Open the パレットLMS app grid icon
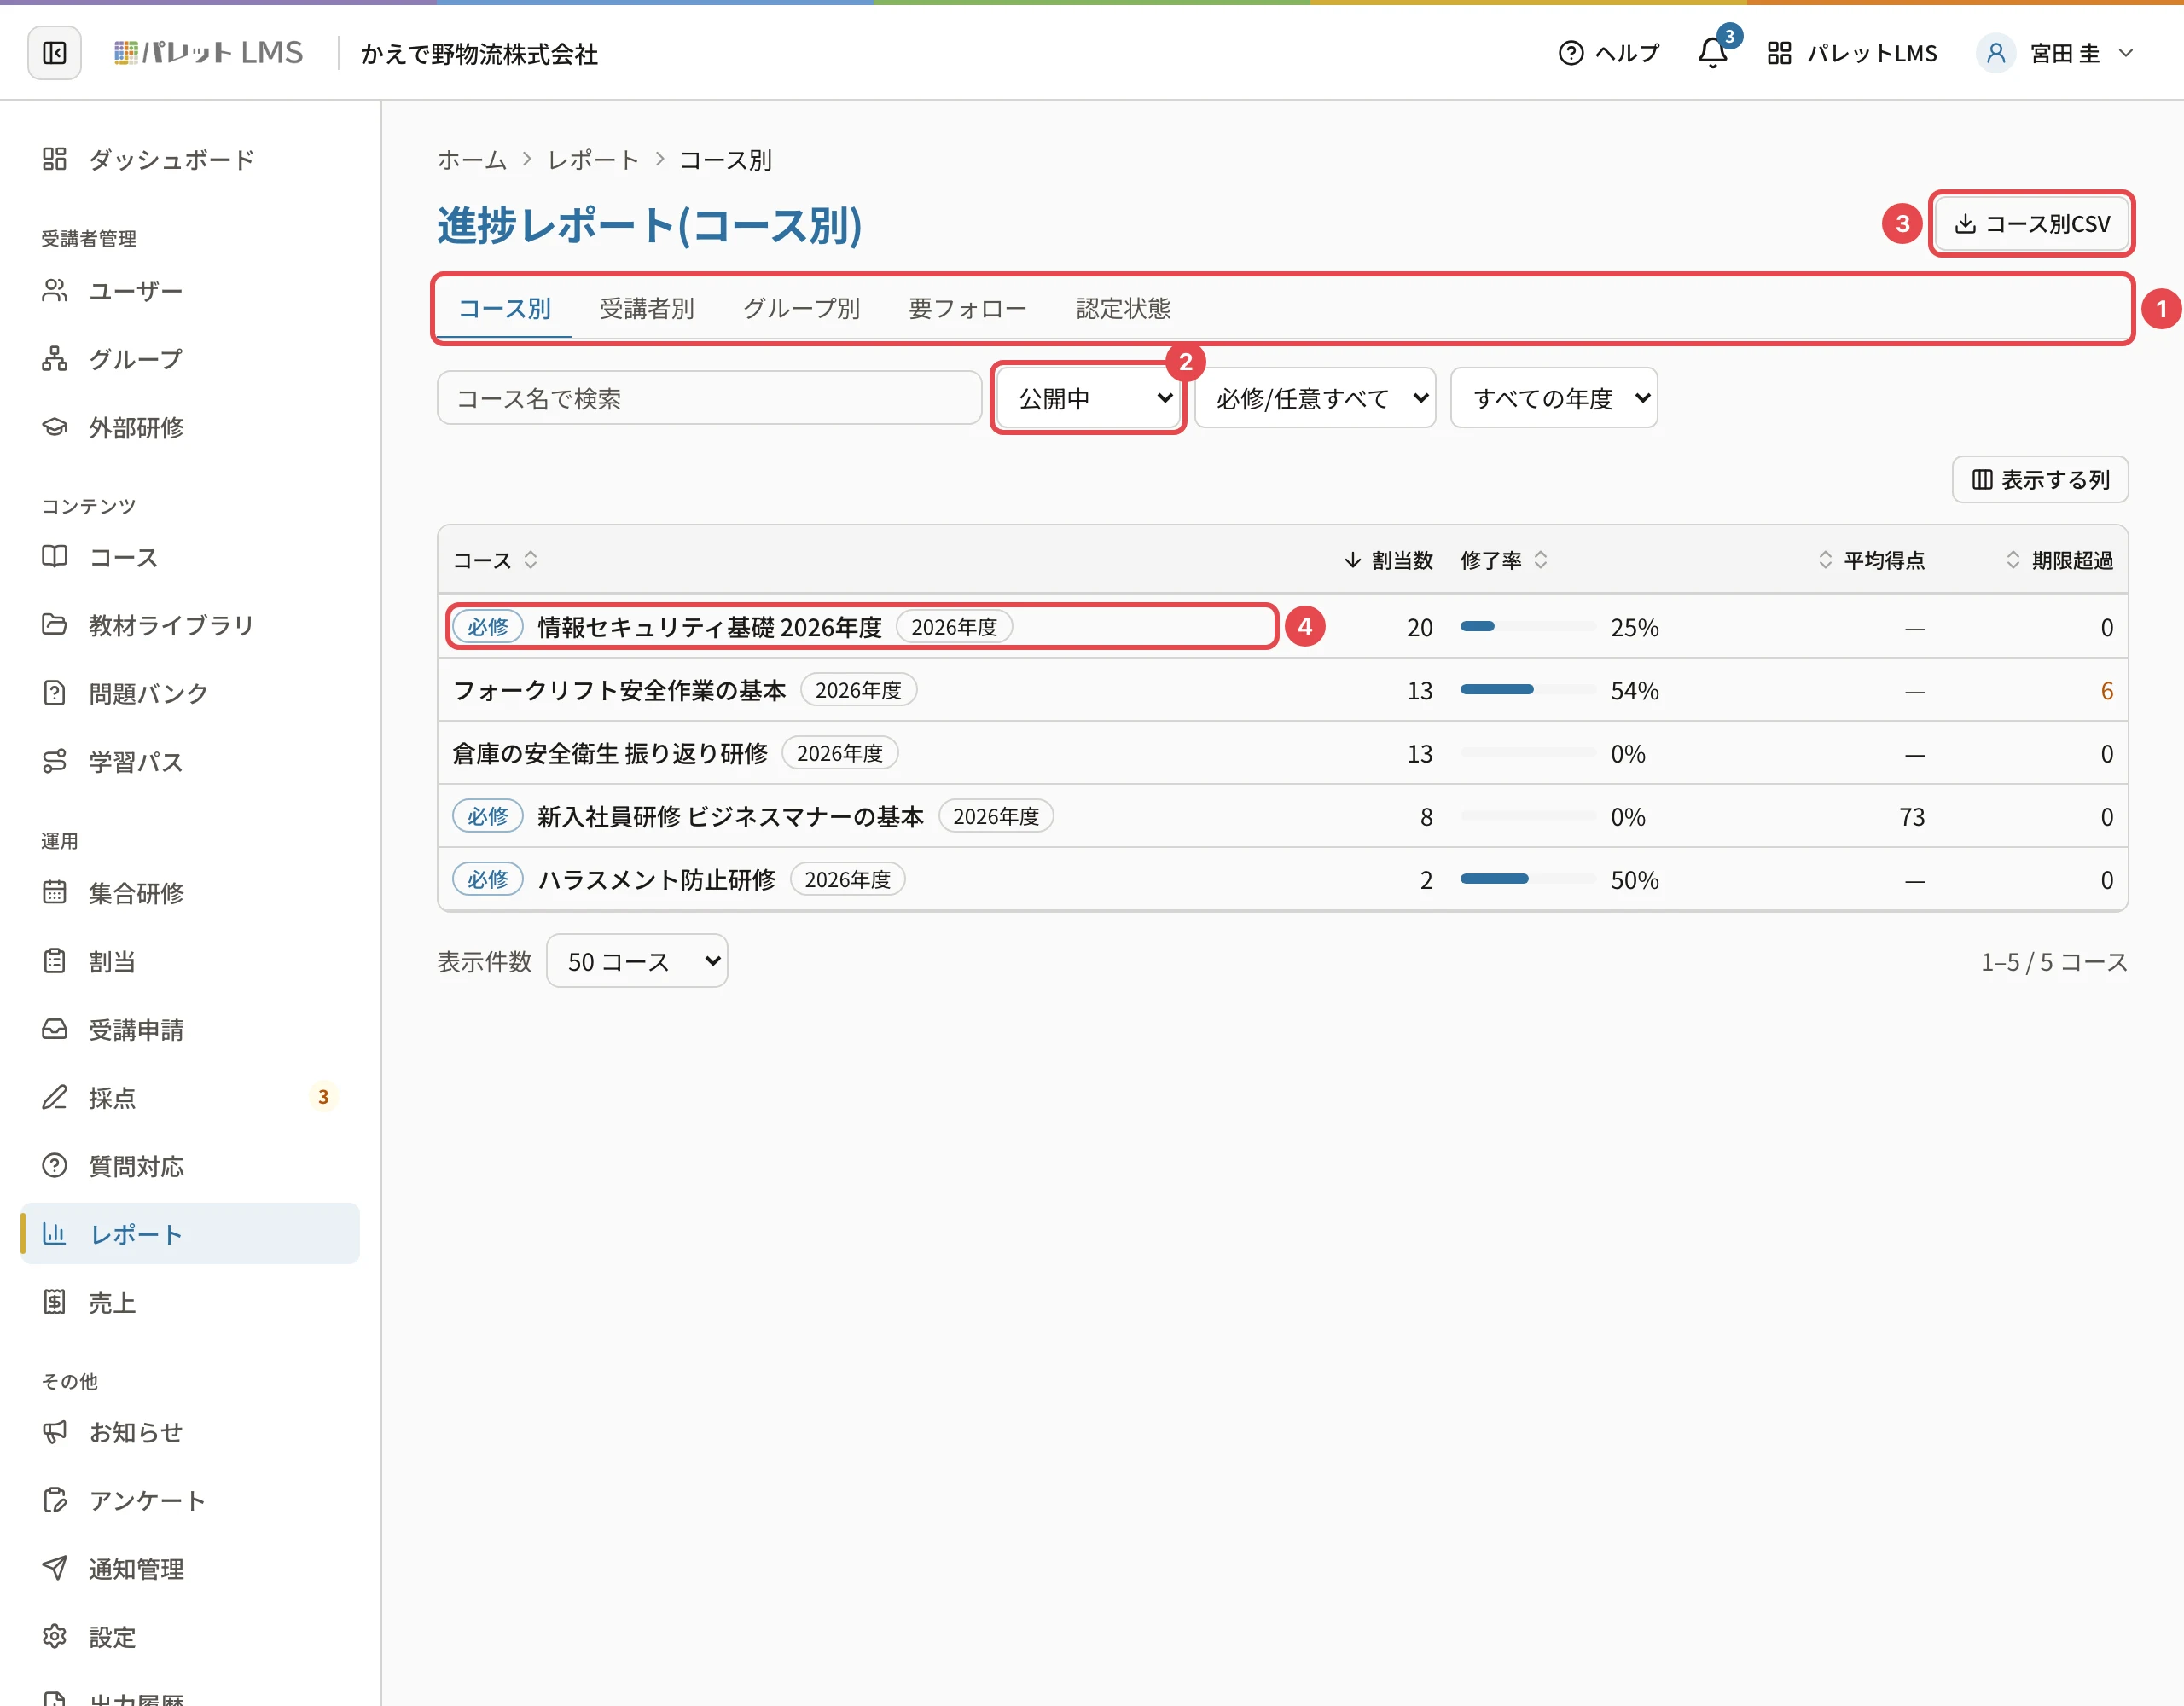Image resolution: width=2184 pixels, height=1706 pixels. click(x=1779, y=53)
